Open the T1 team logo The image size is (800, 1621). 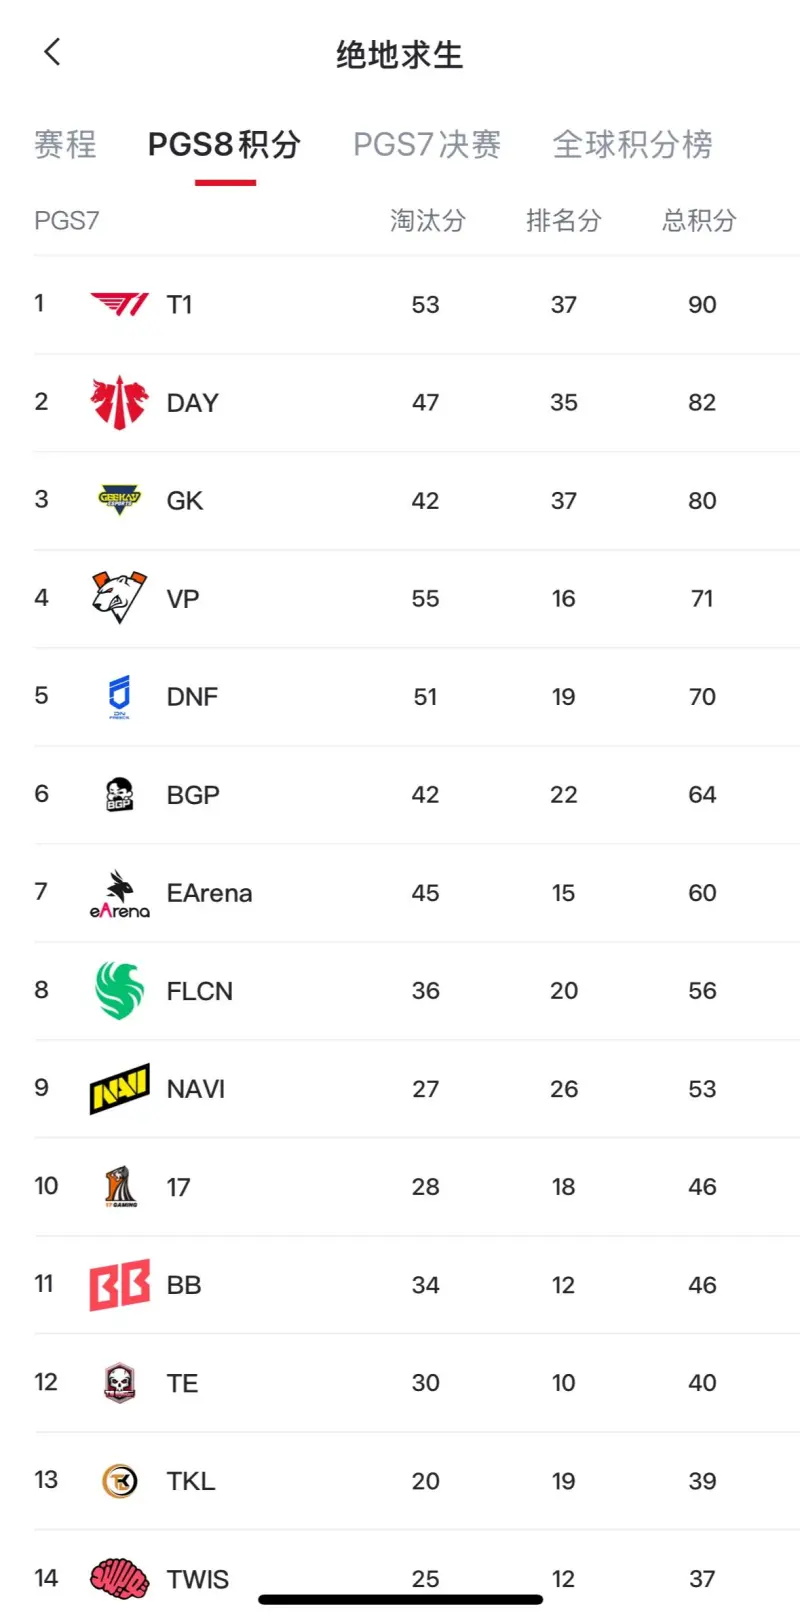[119, 304]
